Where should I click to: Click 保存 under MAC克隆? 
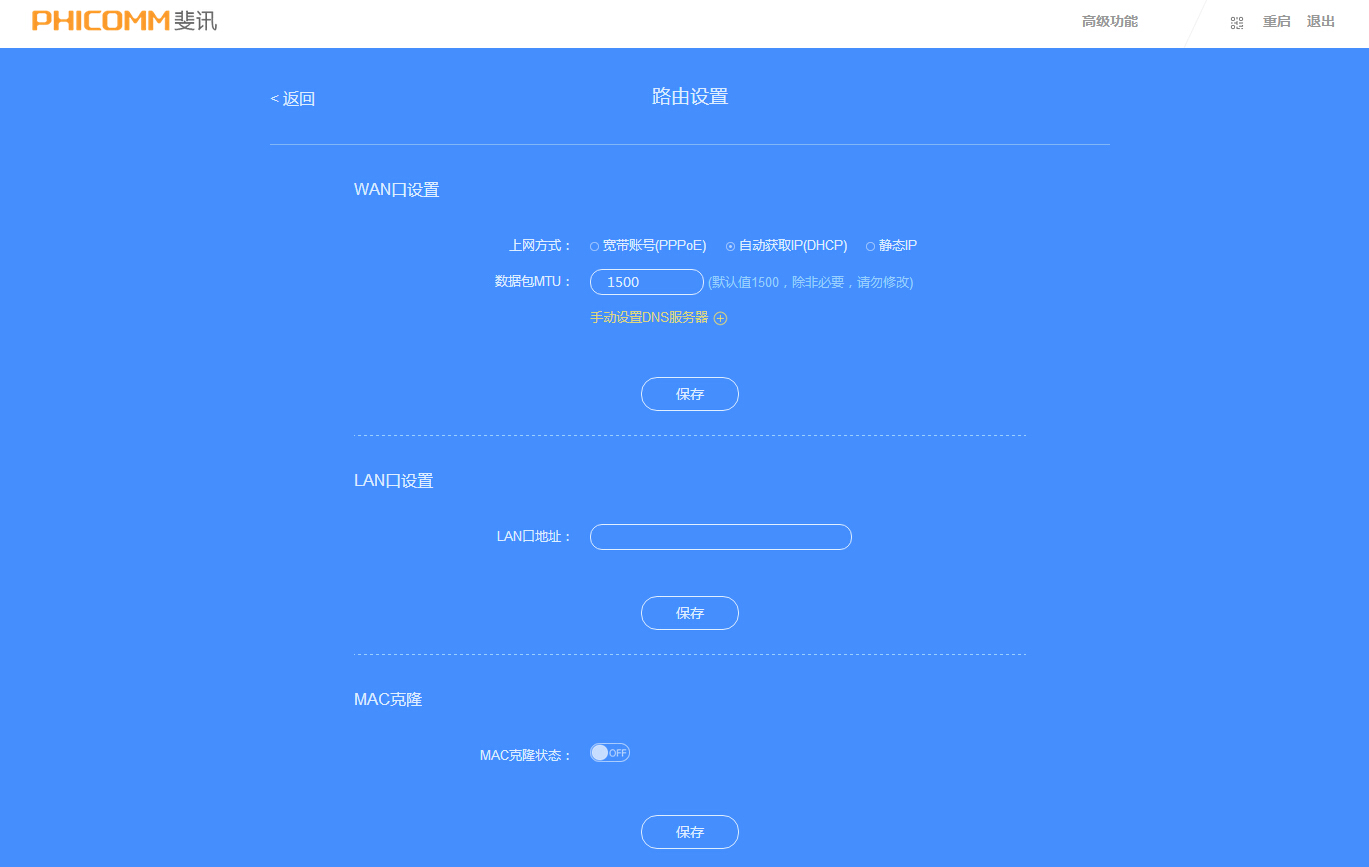click(689, 831)
